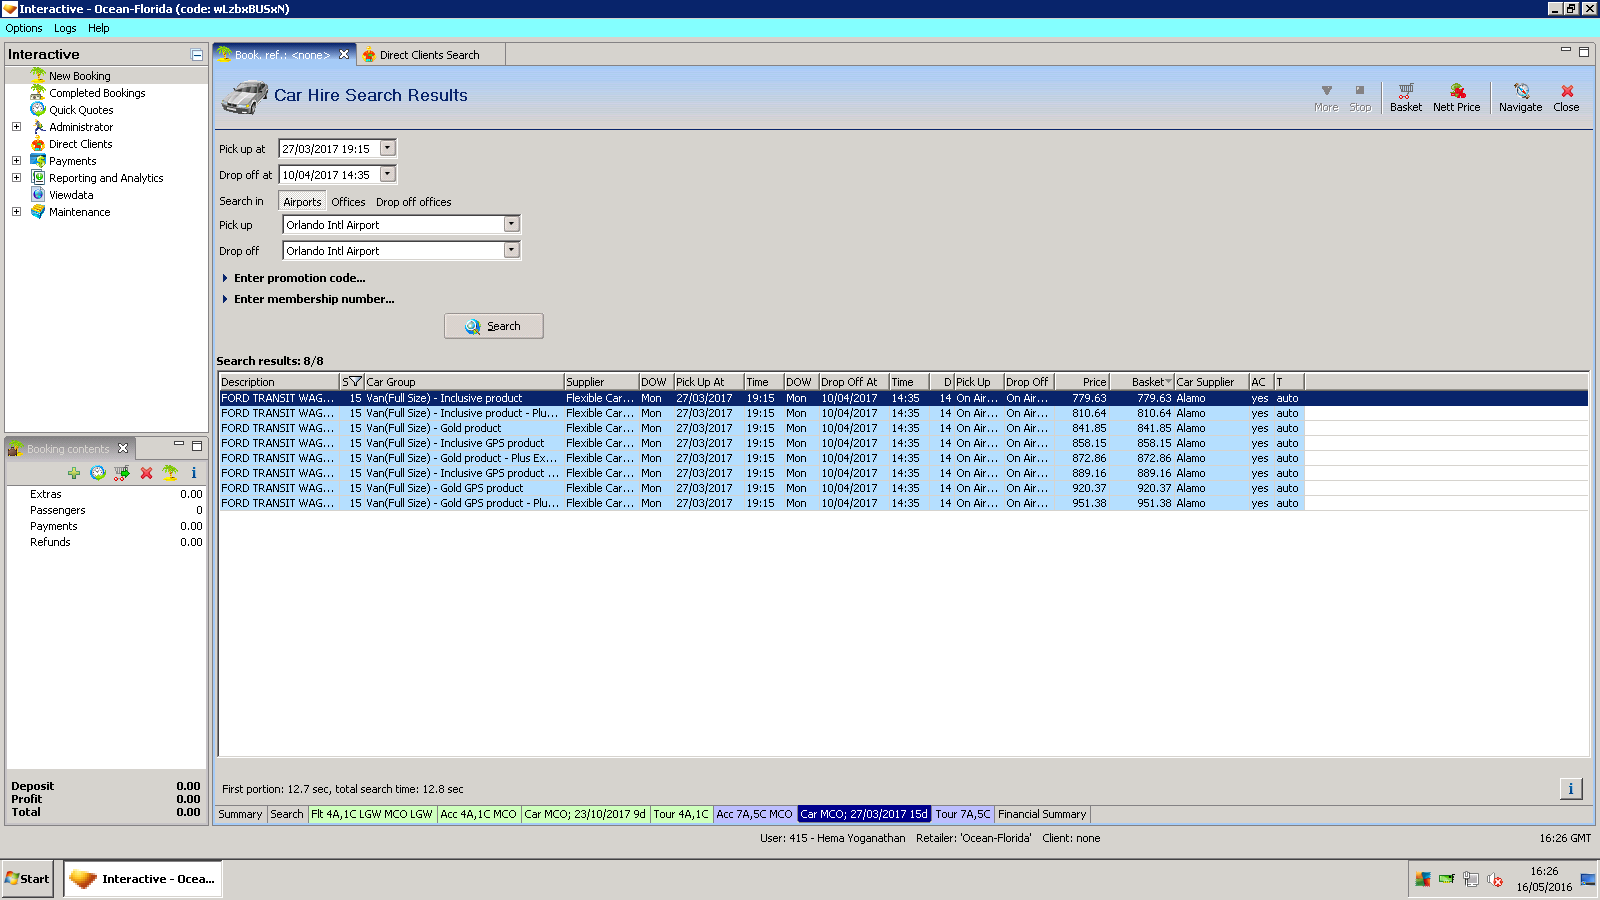This screenshot has width=1600, height=900.
Task: Click the red X delete icon in Booking contents
Action: [x=146, y=473]
